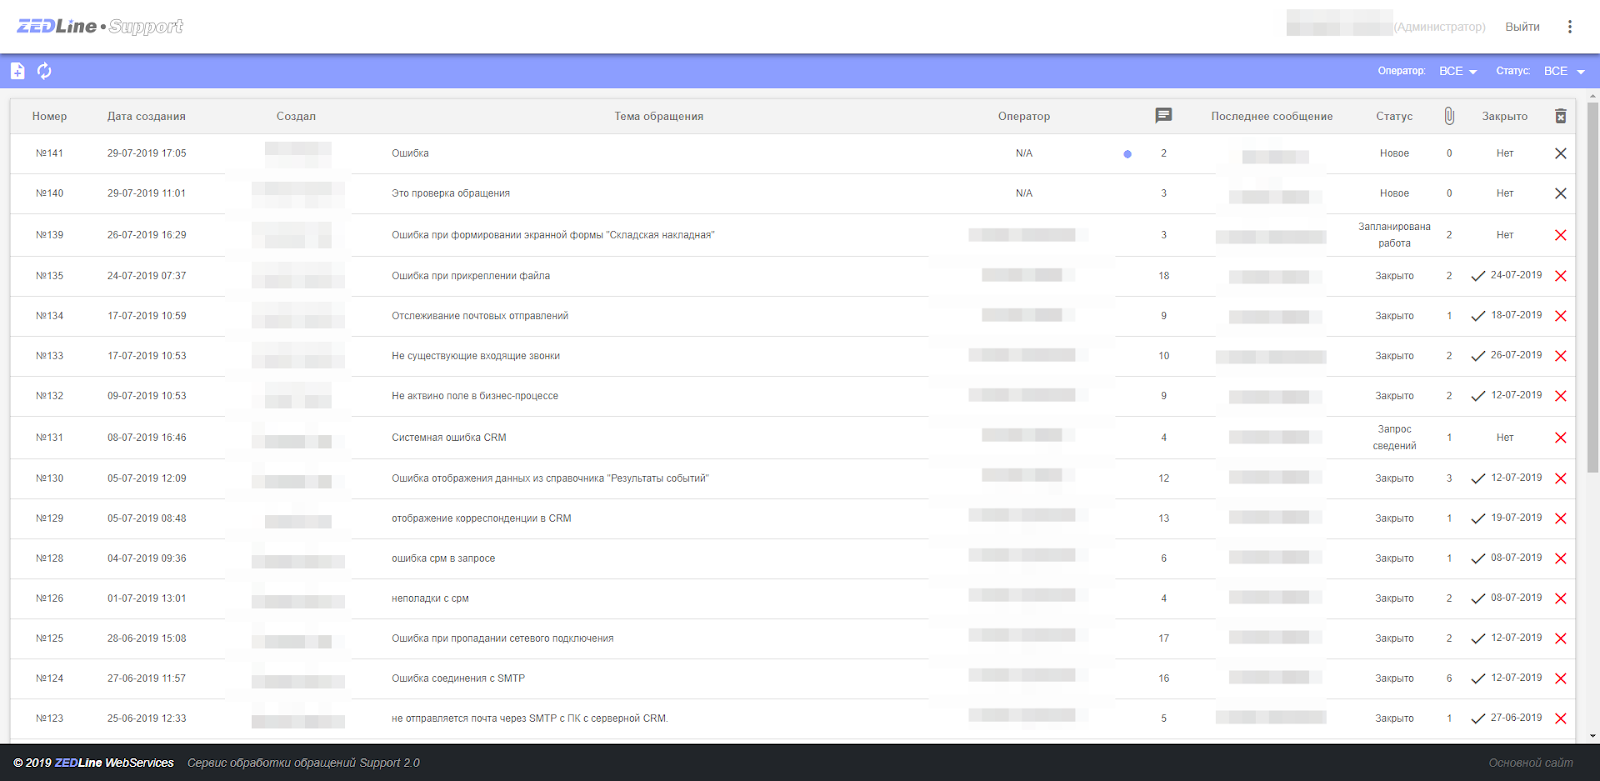Delete ticket №124 with the red X
Viewport: 1600px width, 781px height.
(x=1560, y=679)
